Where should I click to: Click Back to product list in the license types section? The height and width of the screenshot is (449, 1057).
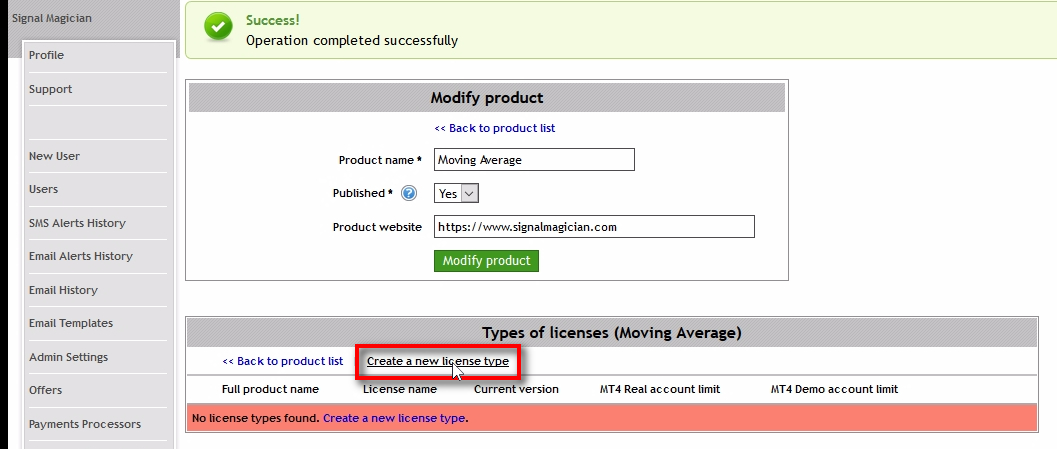(x=282, y=361)
